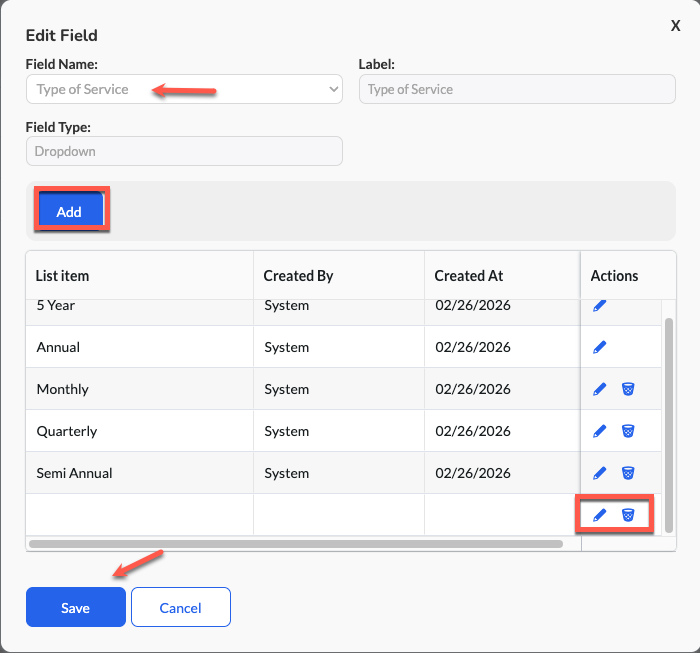Edit the blank new list row
The height and width of the screenshot is (653, 700).
(599, 515)
